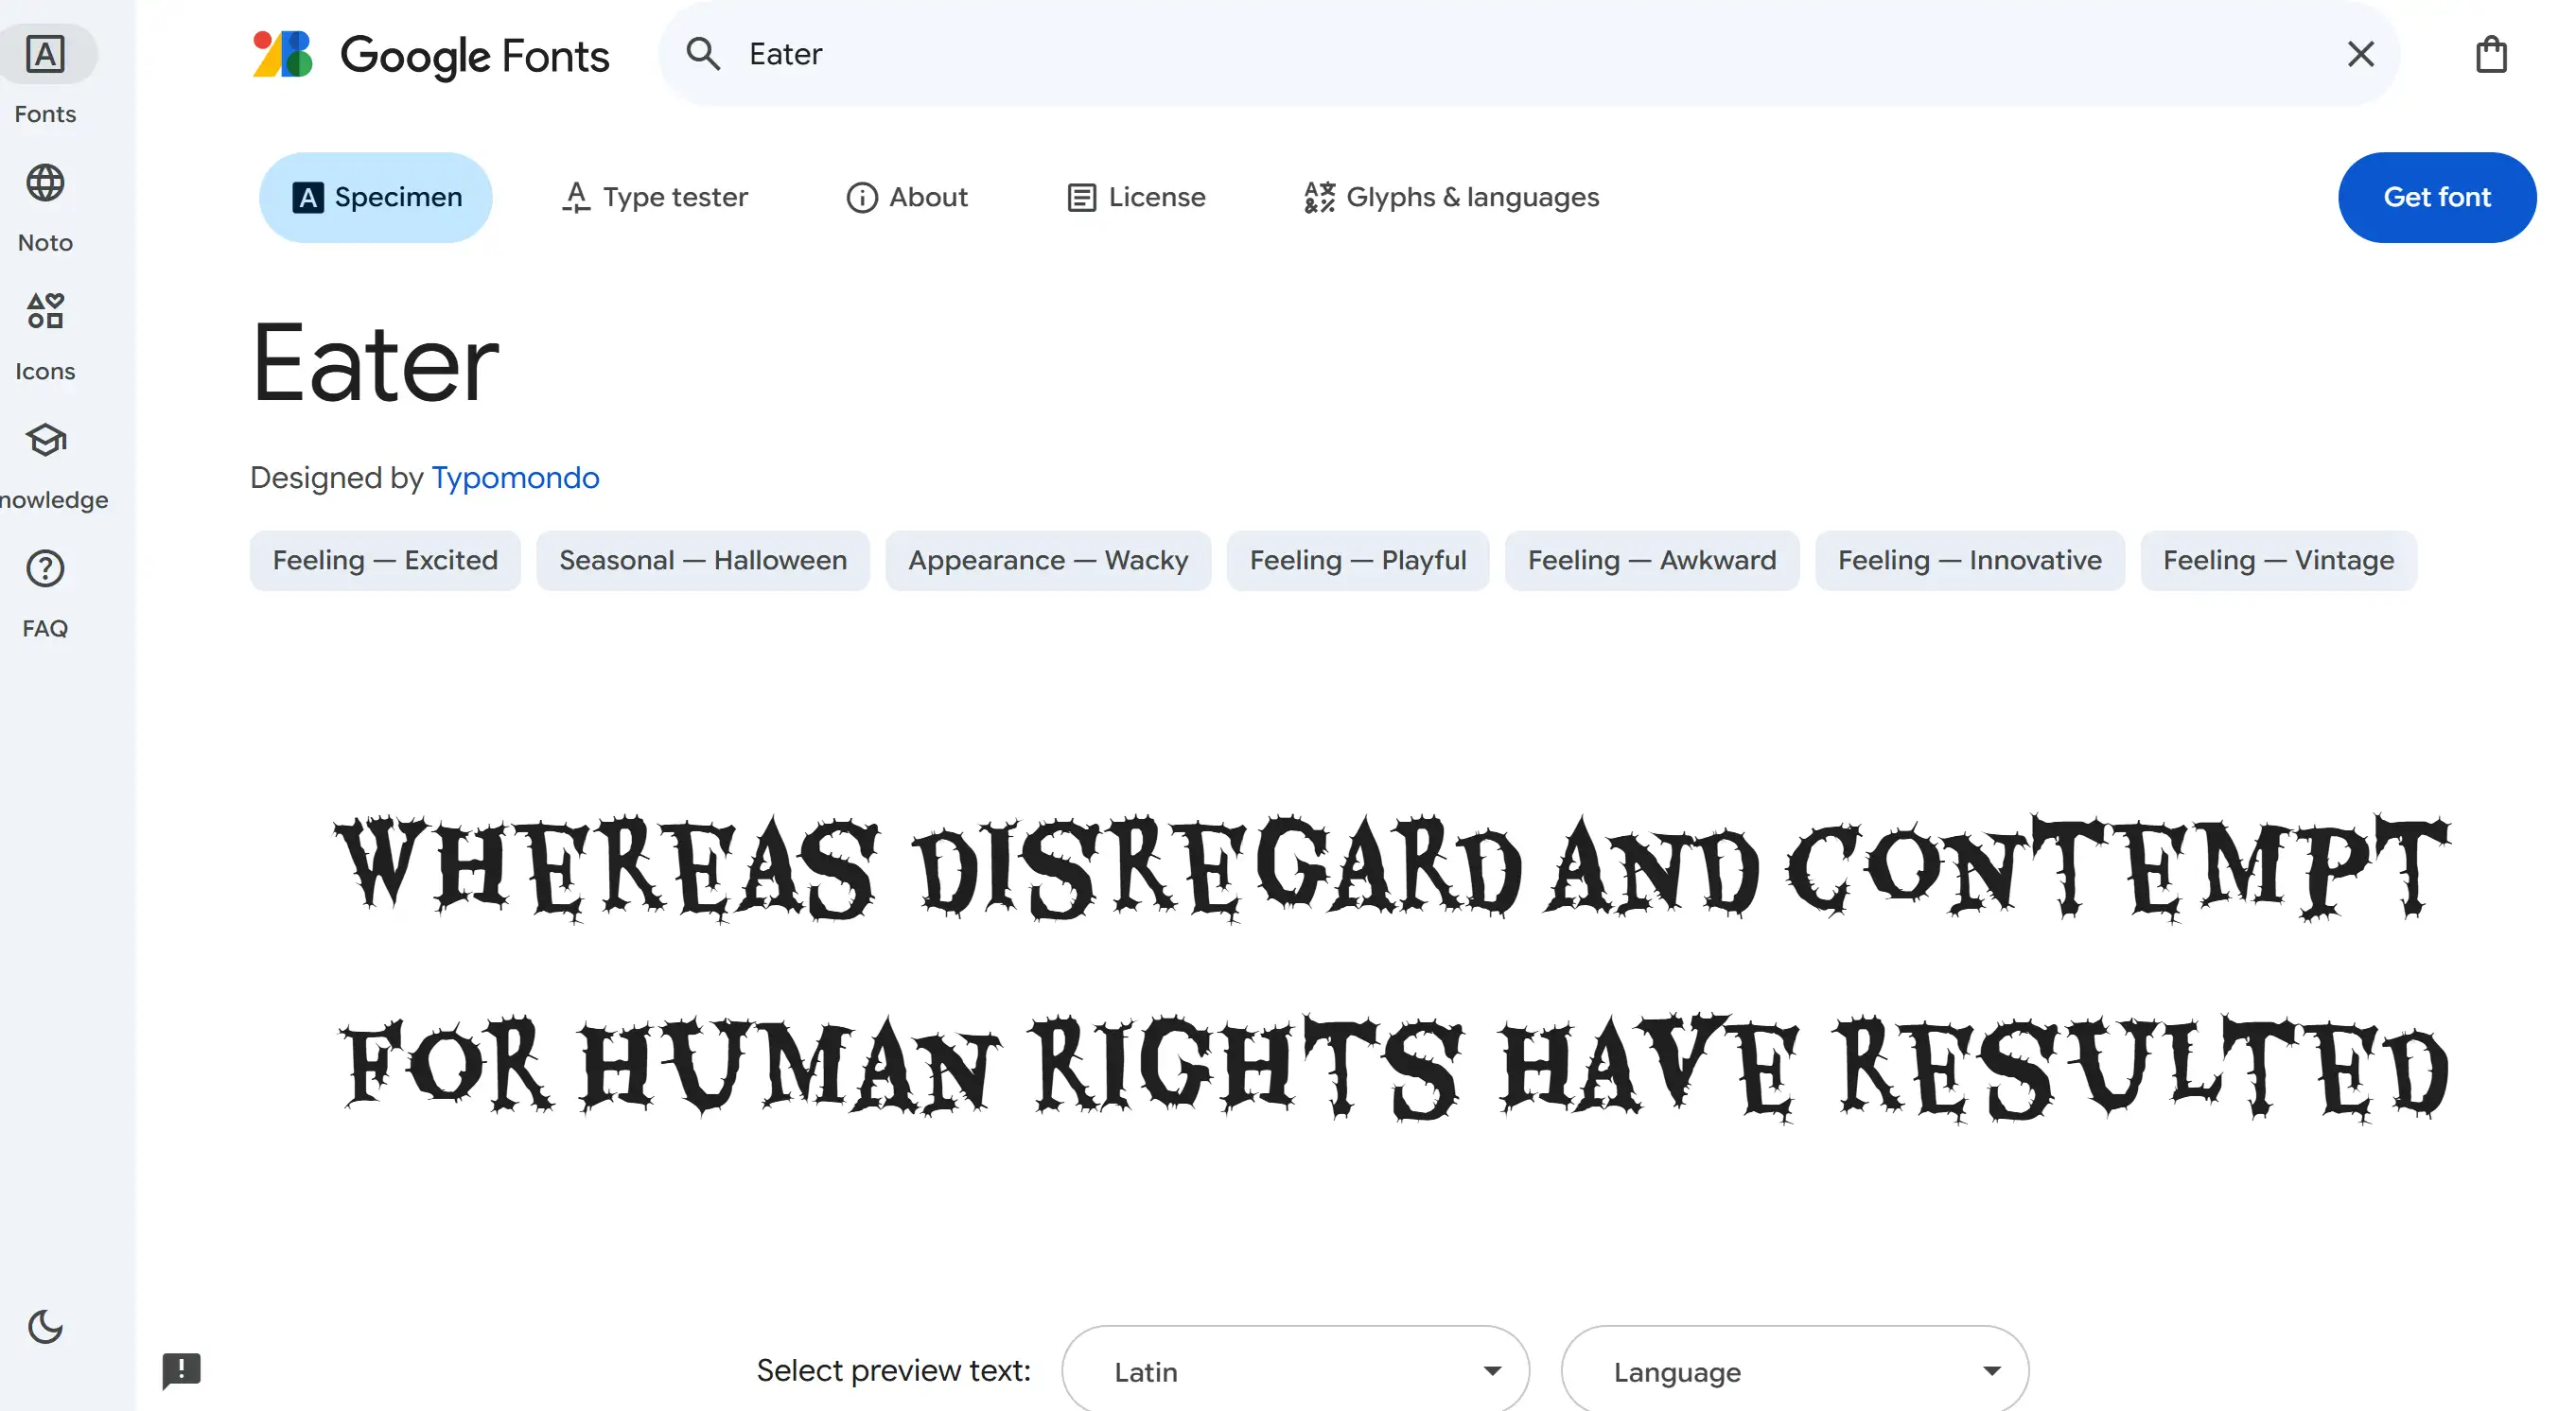Toggle dark mode moon icon
The height and width of the screenshot is (1411, 2576).
[x=45, y=1326]
